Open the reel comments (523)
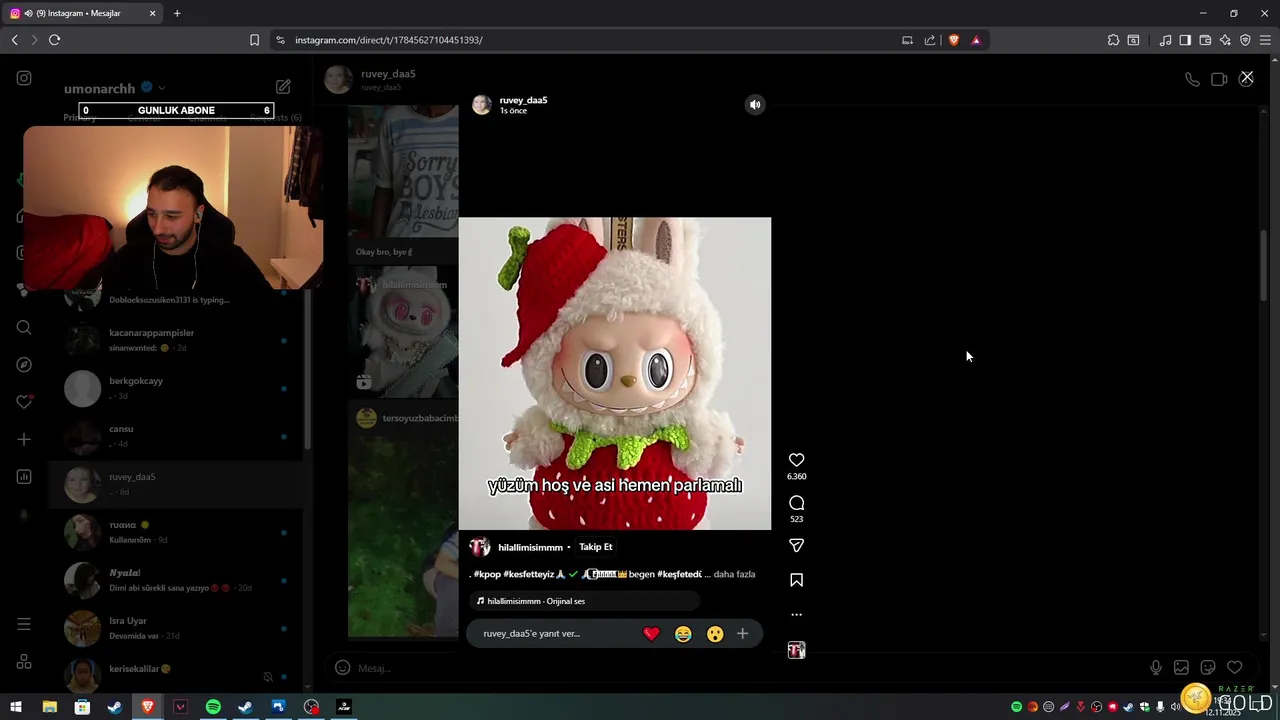This screenshot has height=720, width=1280. (796, 503)
